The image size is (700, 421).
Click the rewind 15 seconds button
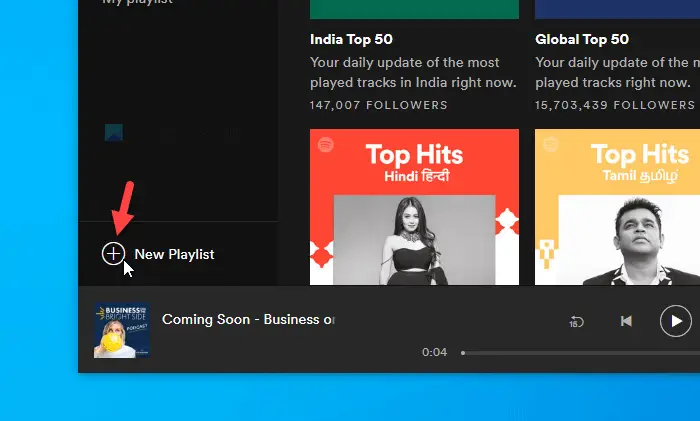click(x=576, y=321)
